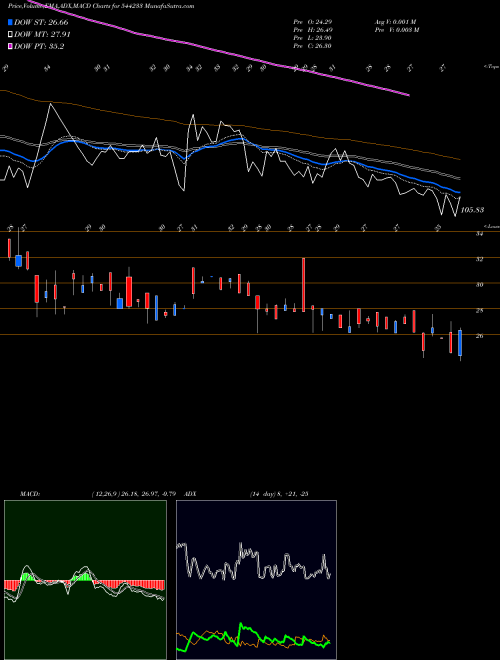Click the ADX parameters '(14 day) 8, +21, -25'
The height and width of the screenshot is (660, 500).
point(279,494)
